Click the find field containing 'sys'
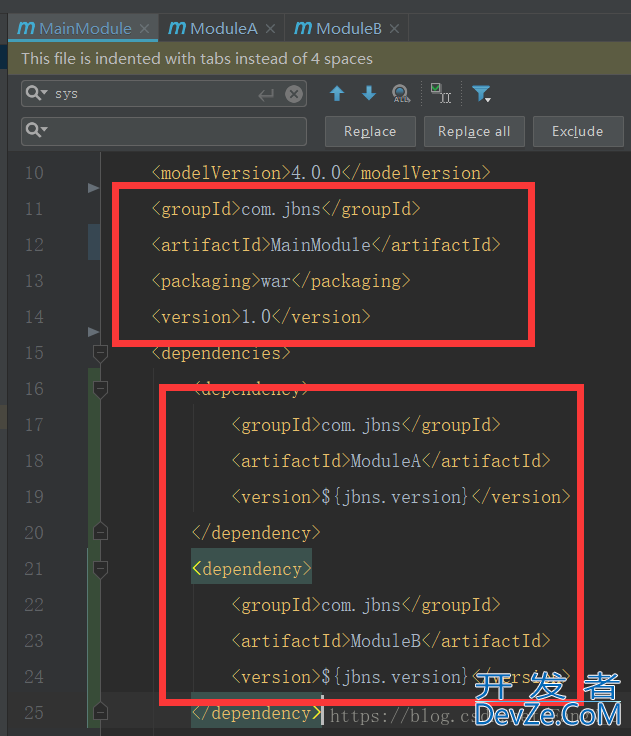The height and width of the screenshot is (736, 631). coord(164,93)
